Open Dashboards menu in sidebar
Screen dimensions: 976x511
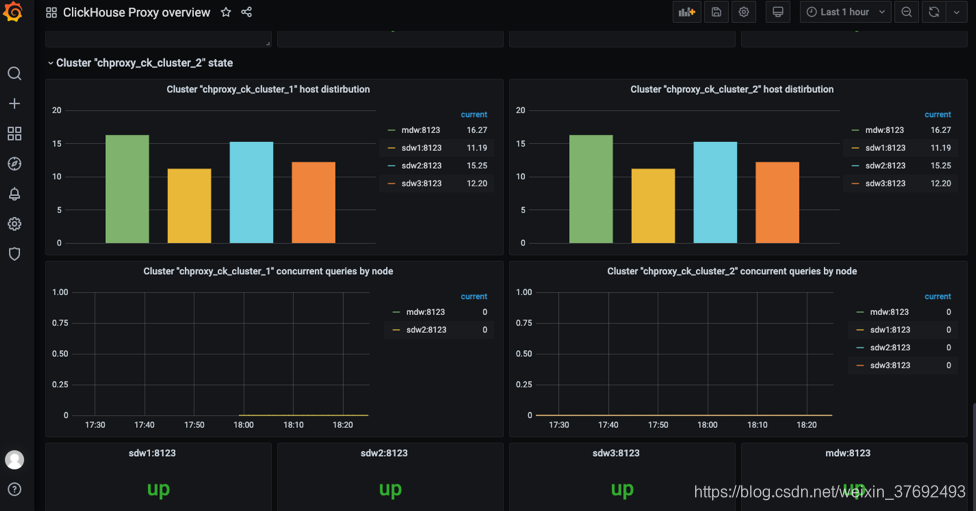pyautogui.click(x=14, y=133)
